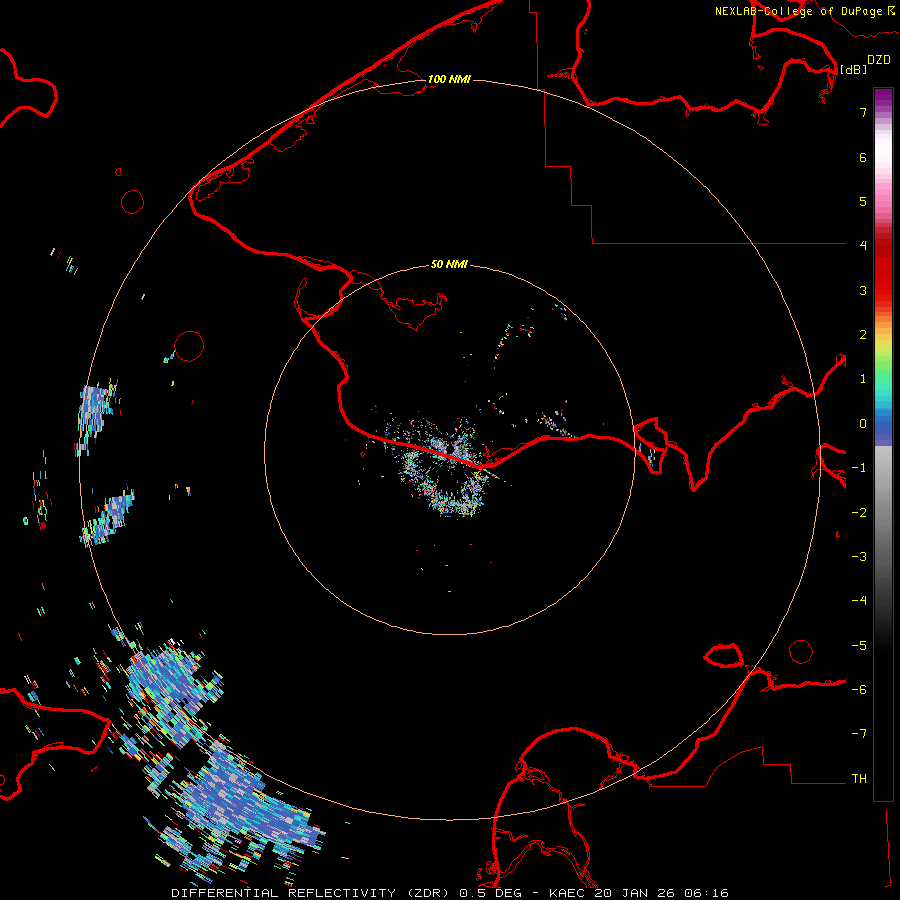The image size is (900, 900).
Task: Click the 06:16 timestamp
Action: tap(709, 893)
